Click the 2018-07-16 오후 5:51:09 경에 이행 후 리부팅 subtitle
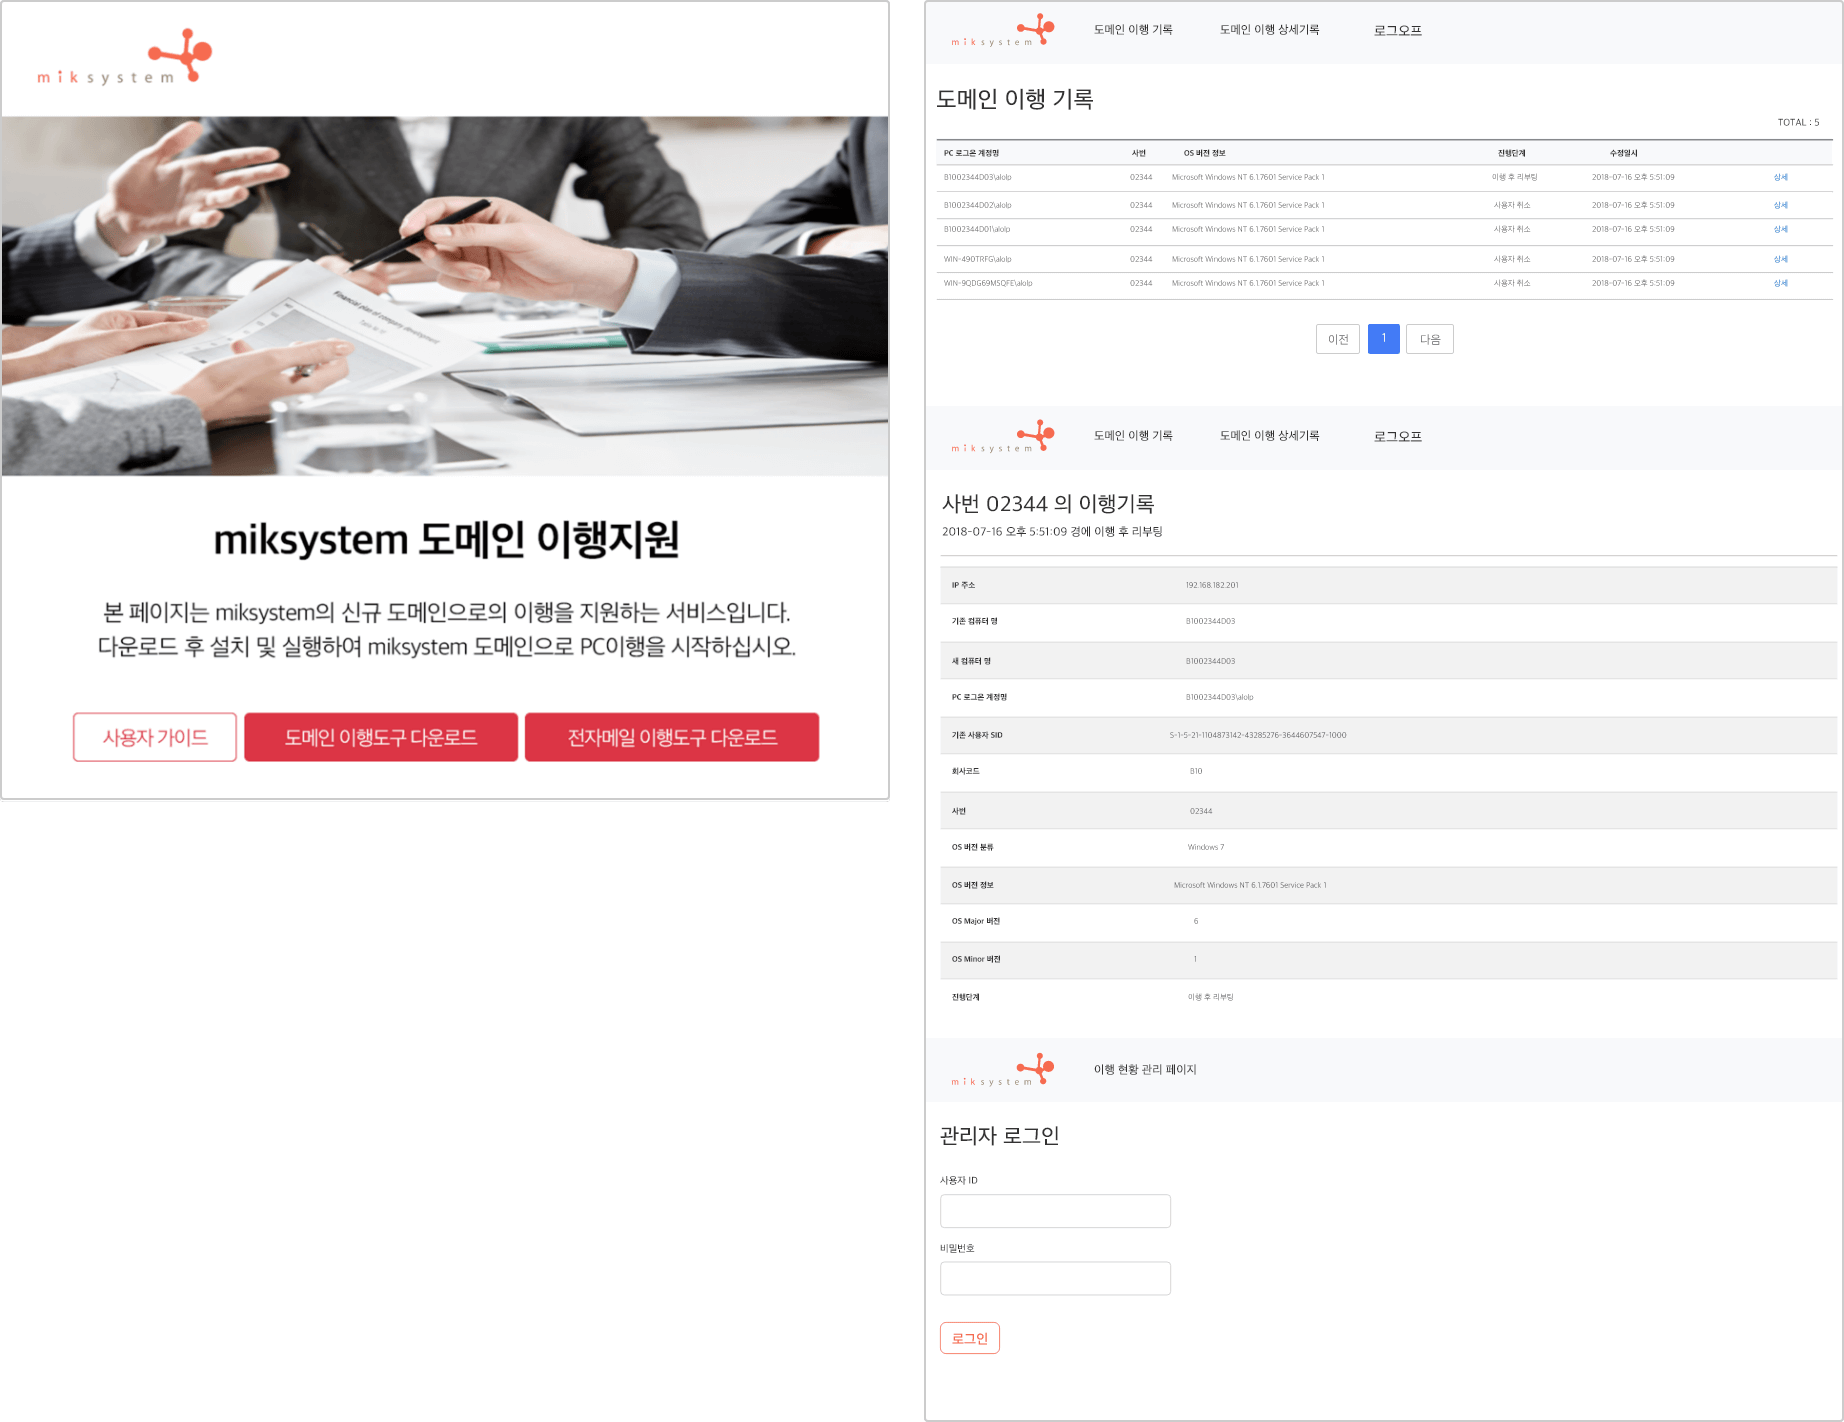The image size is (1844, 1422). click(x=1052, y=532)
